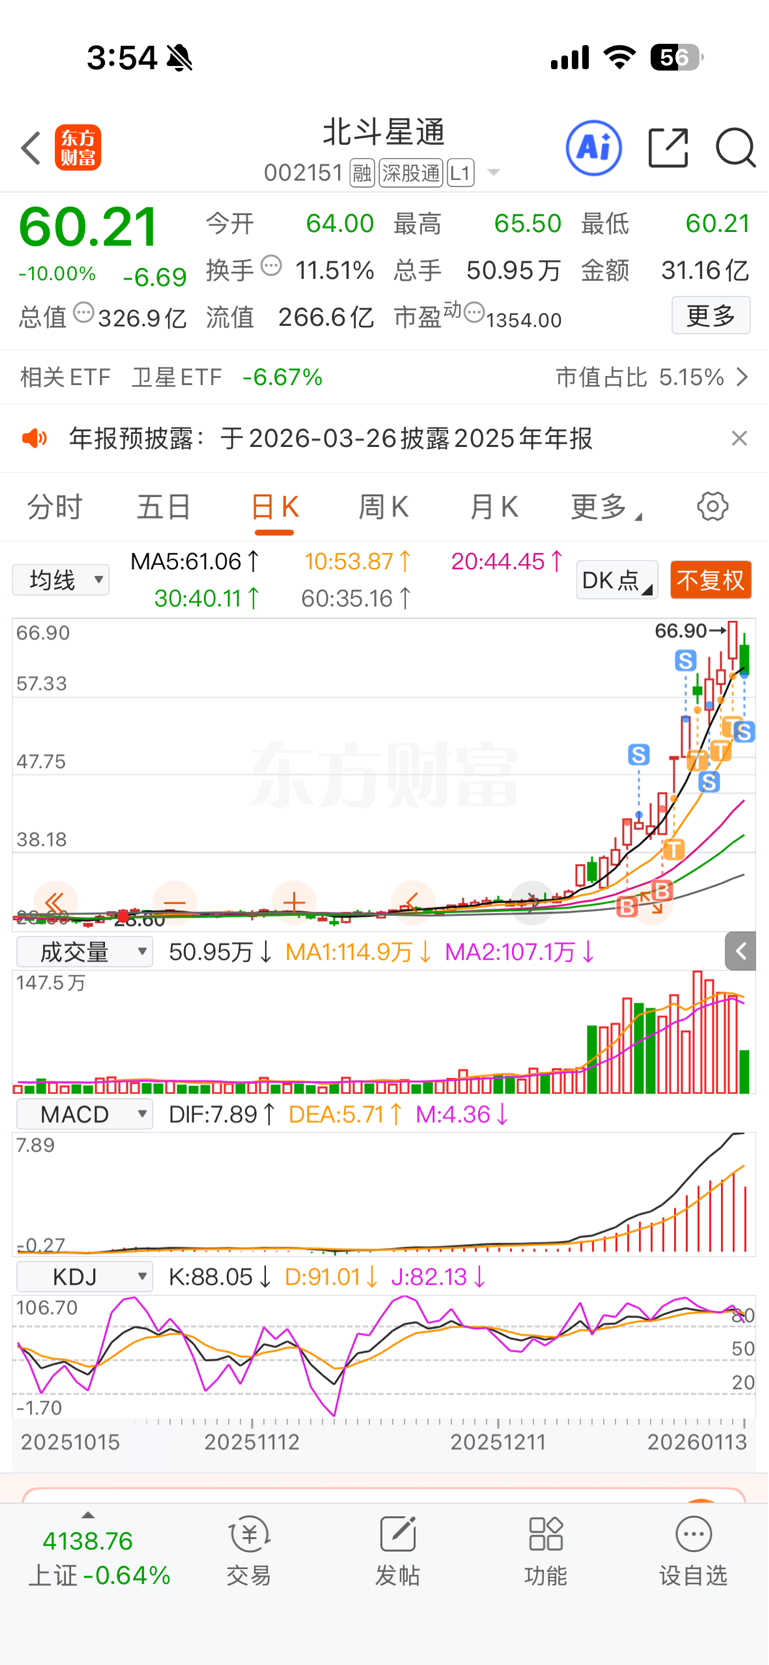Open the Ai assistant icon
Viewport: 769px width, 1665px height.
click(594, 148)
